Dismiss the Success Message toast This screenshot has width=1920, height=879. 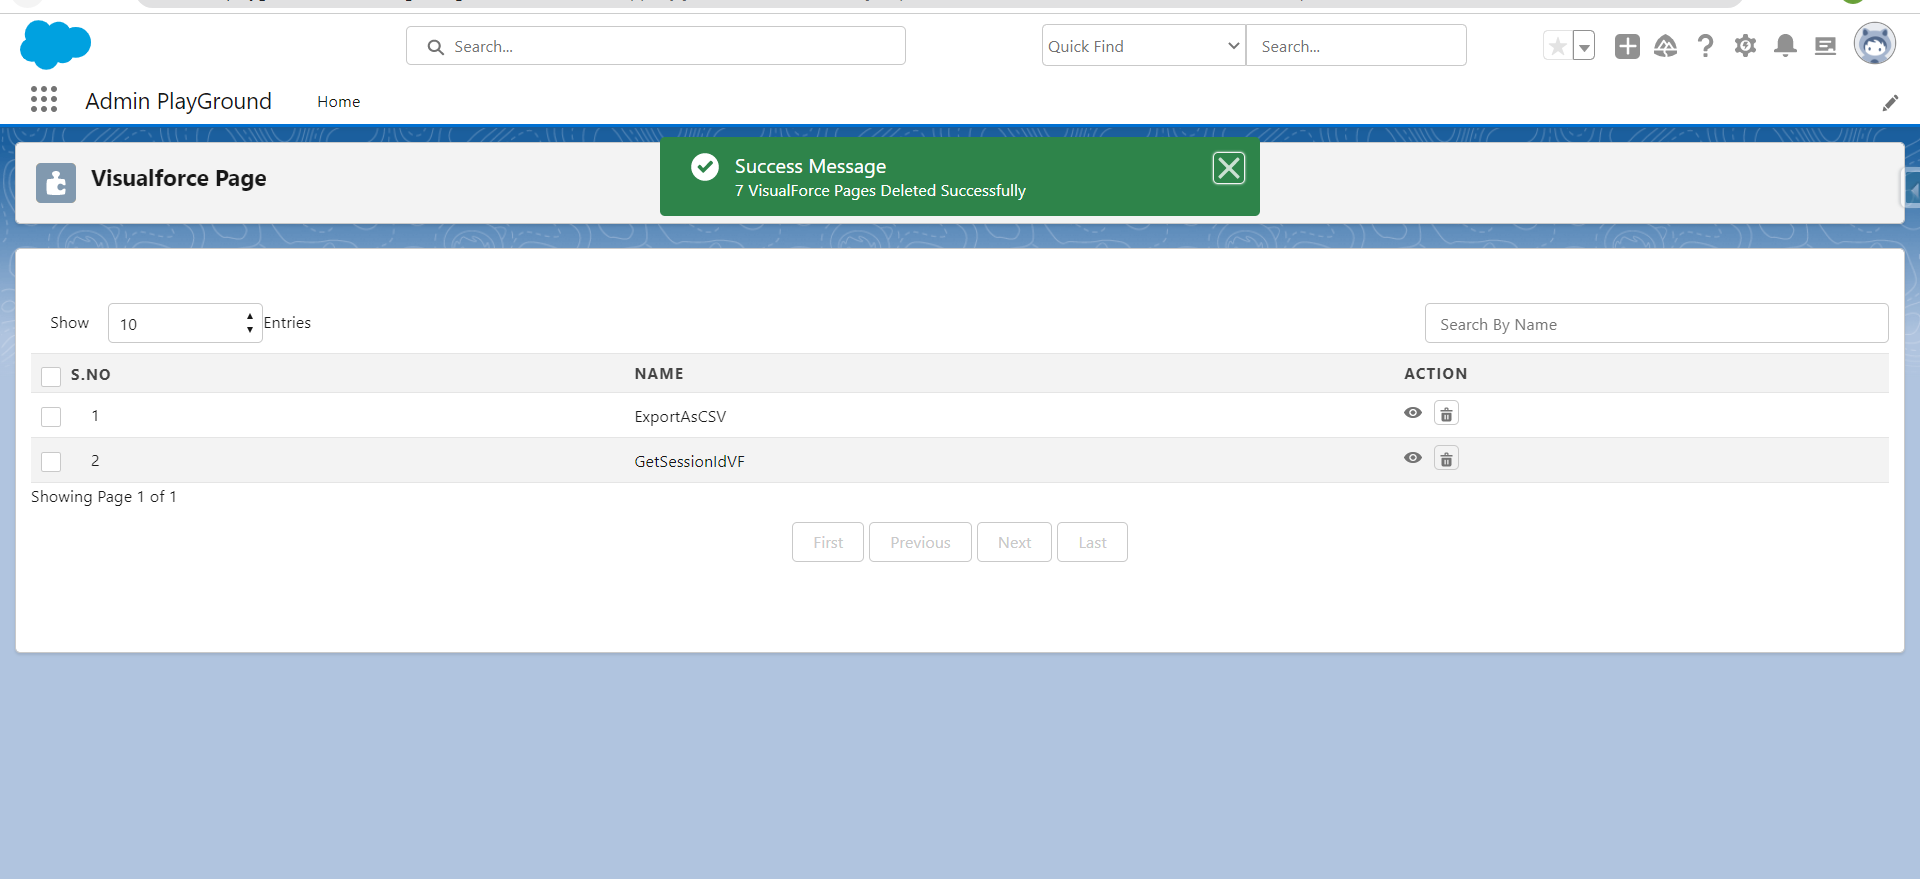tap(1228, 168)
